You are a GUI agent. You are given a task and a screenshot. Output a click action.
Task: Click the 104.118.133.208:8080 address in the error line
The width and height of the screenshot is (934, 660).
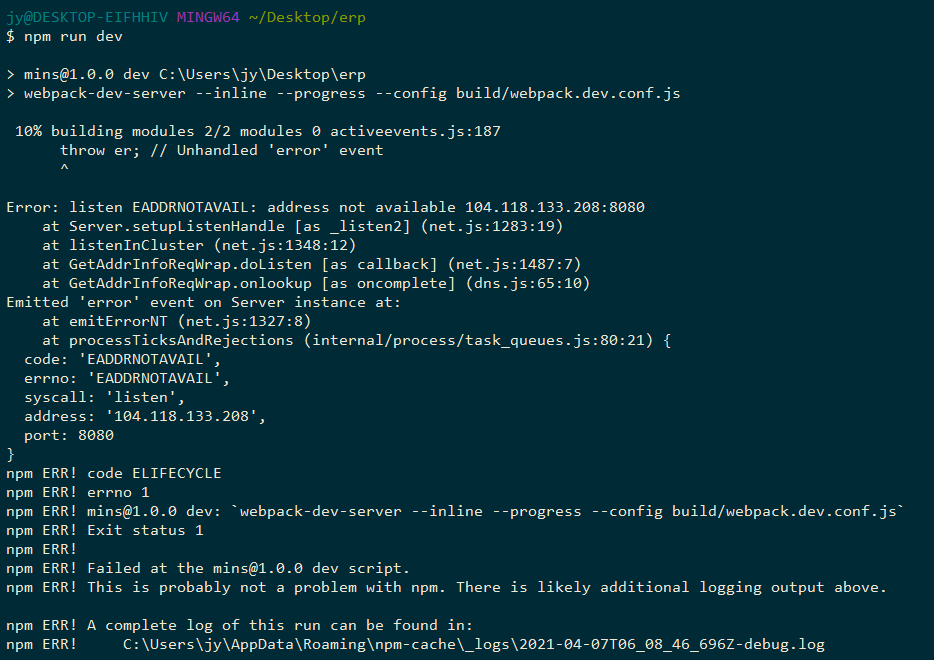click(x=555, y=207)
